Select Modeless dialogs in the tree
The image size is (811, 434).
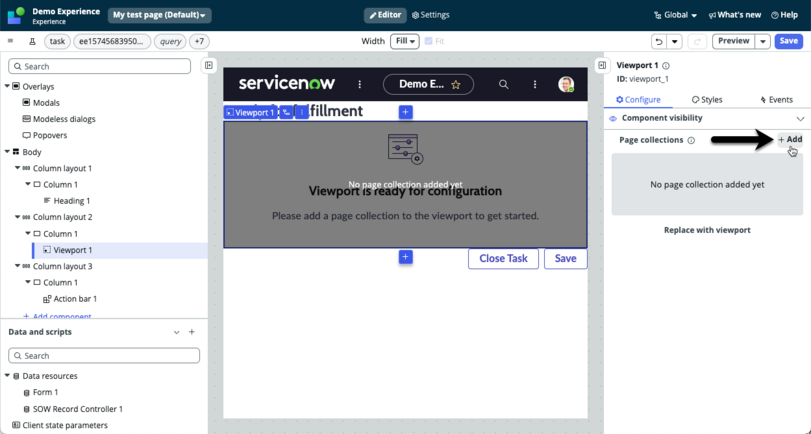point(59,119)
